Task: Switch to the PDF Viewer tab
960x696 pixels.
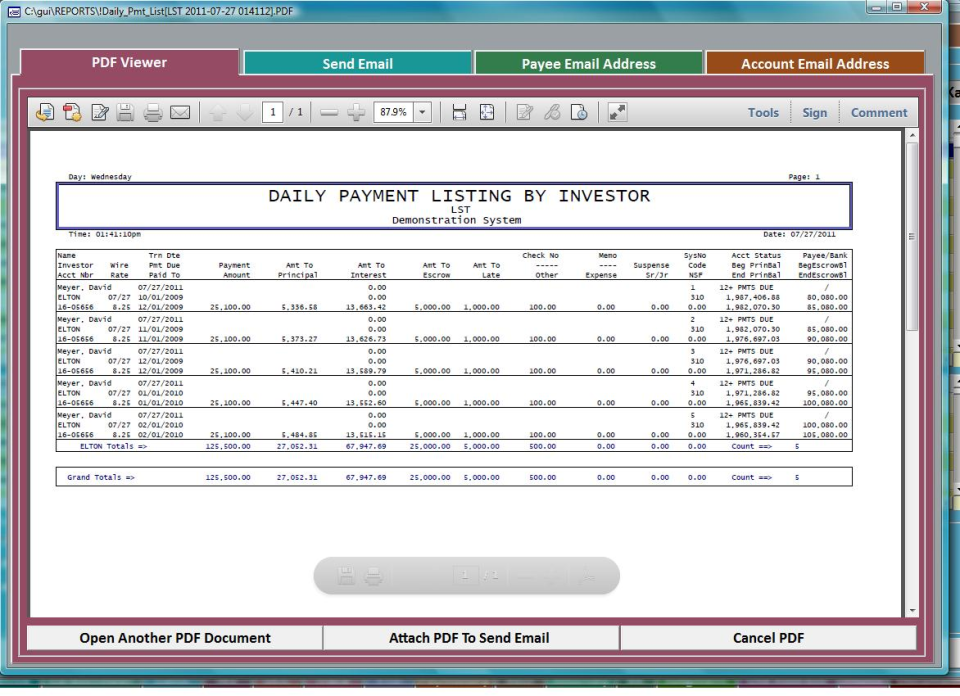Action: click(x=129, y=62)
